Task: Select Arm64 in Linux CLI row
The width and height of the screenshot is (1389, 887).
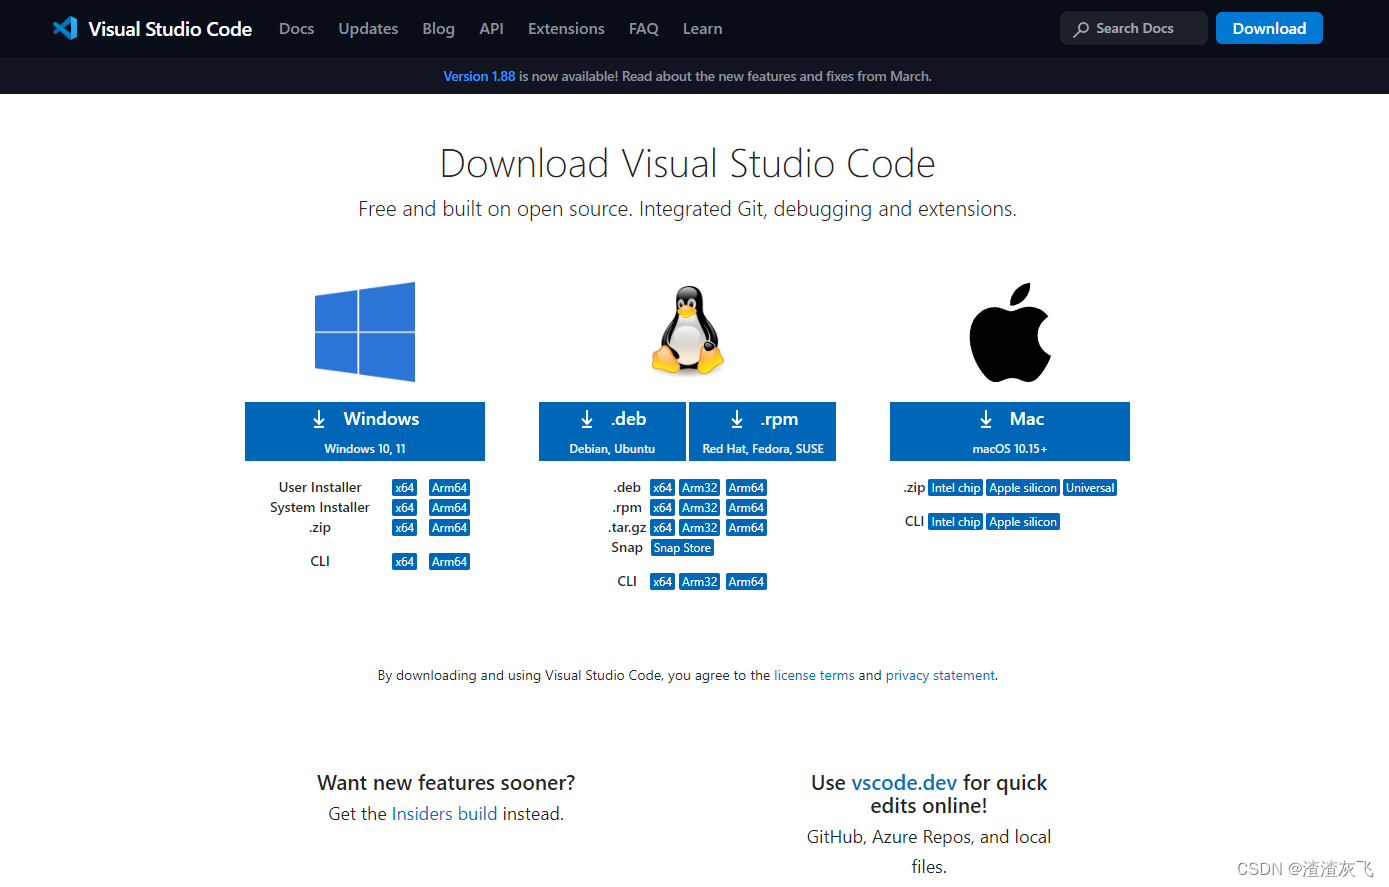Action: (746, 582)
